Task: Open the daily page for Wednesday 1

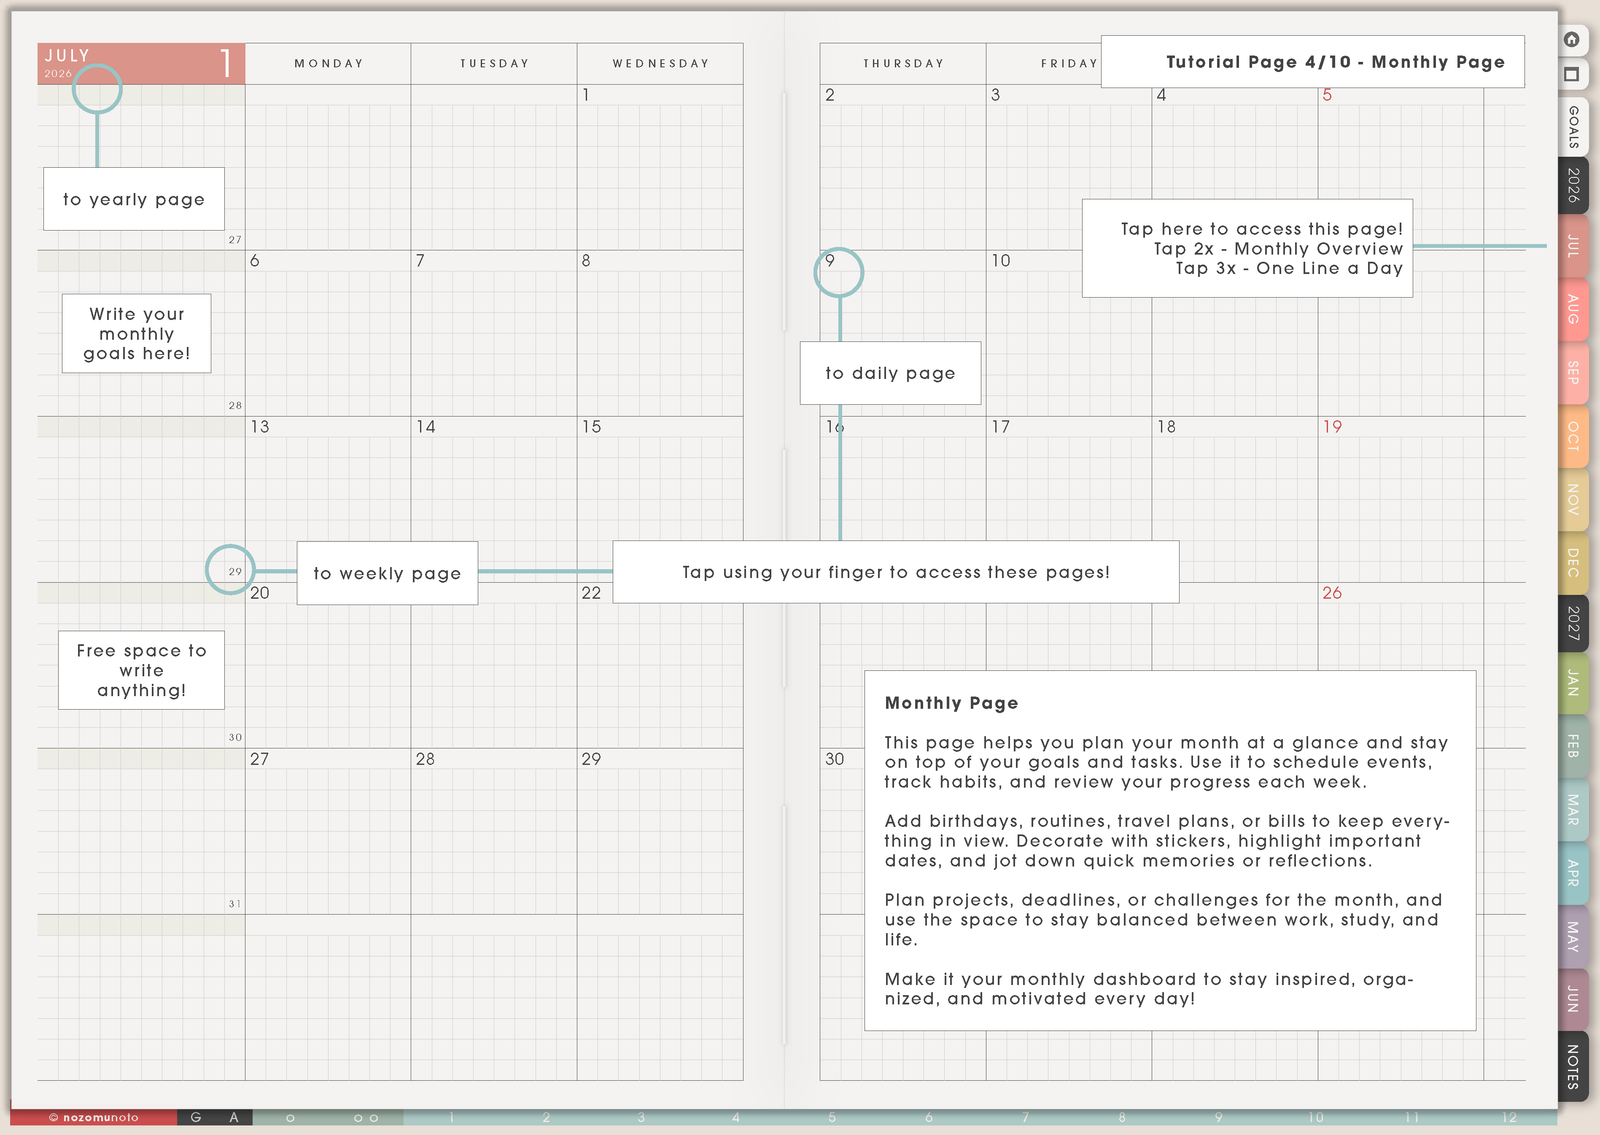Action: 586,95
